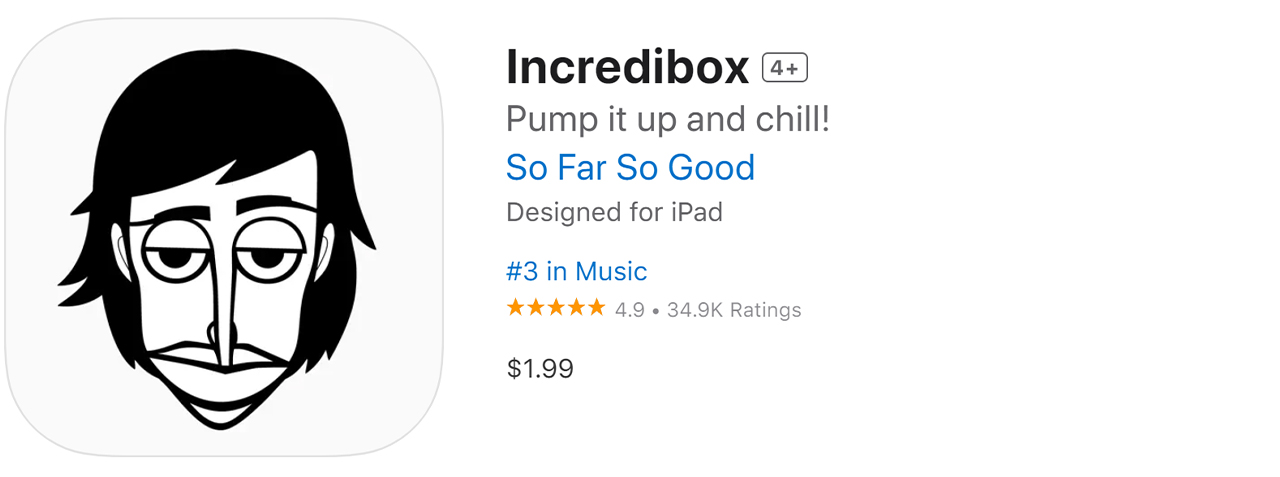Open the 34.9K Ratings count
This screenshot has height=477, width=1280.
[734, 310]
